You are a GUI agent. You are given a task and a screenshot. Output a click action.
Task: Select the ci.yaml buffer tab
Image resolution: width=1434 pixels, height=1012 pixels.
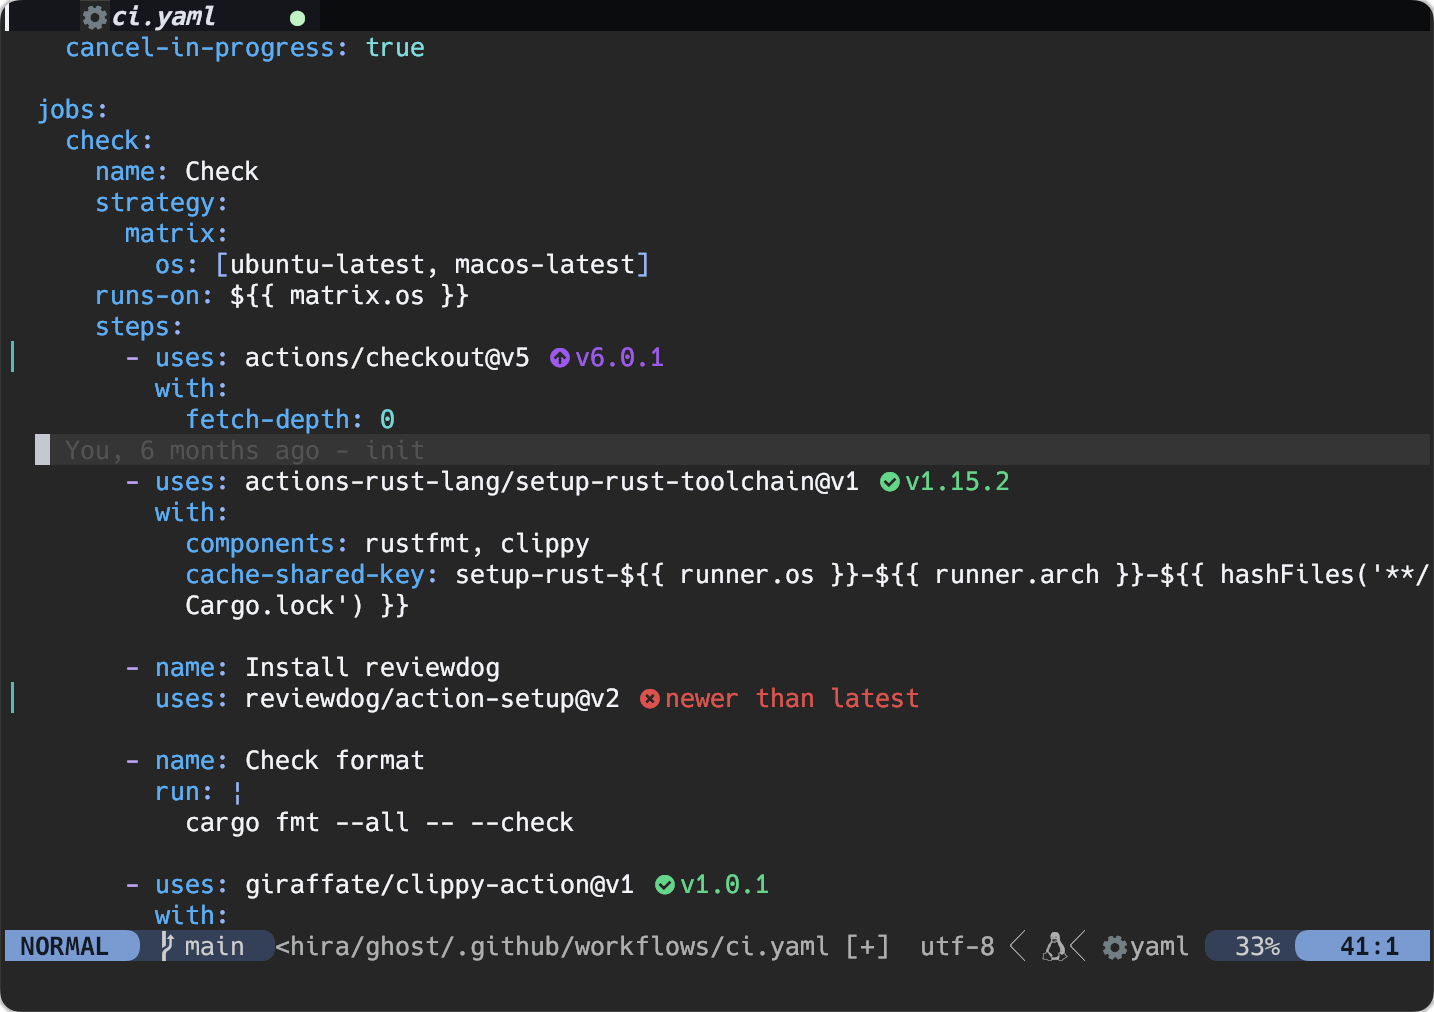pos(200,17)
